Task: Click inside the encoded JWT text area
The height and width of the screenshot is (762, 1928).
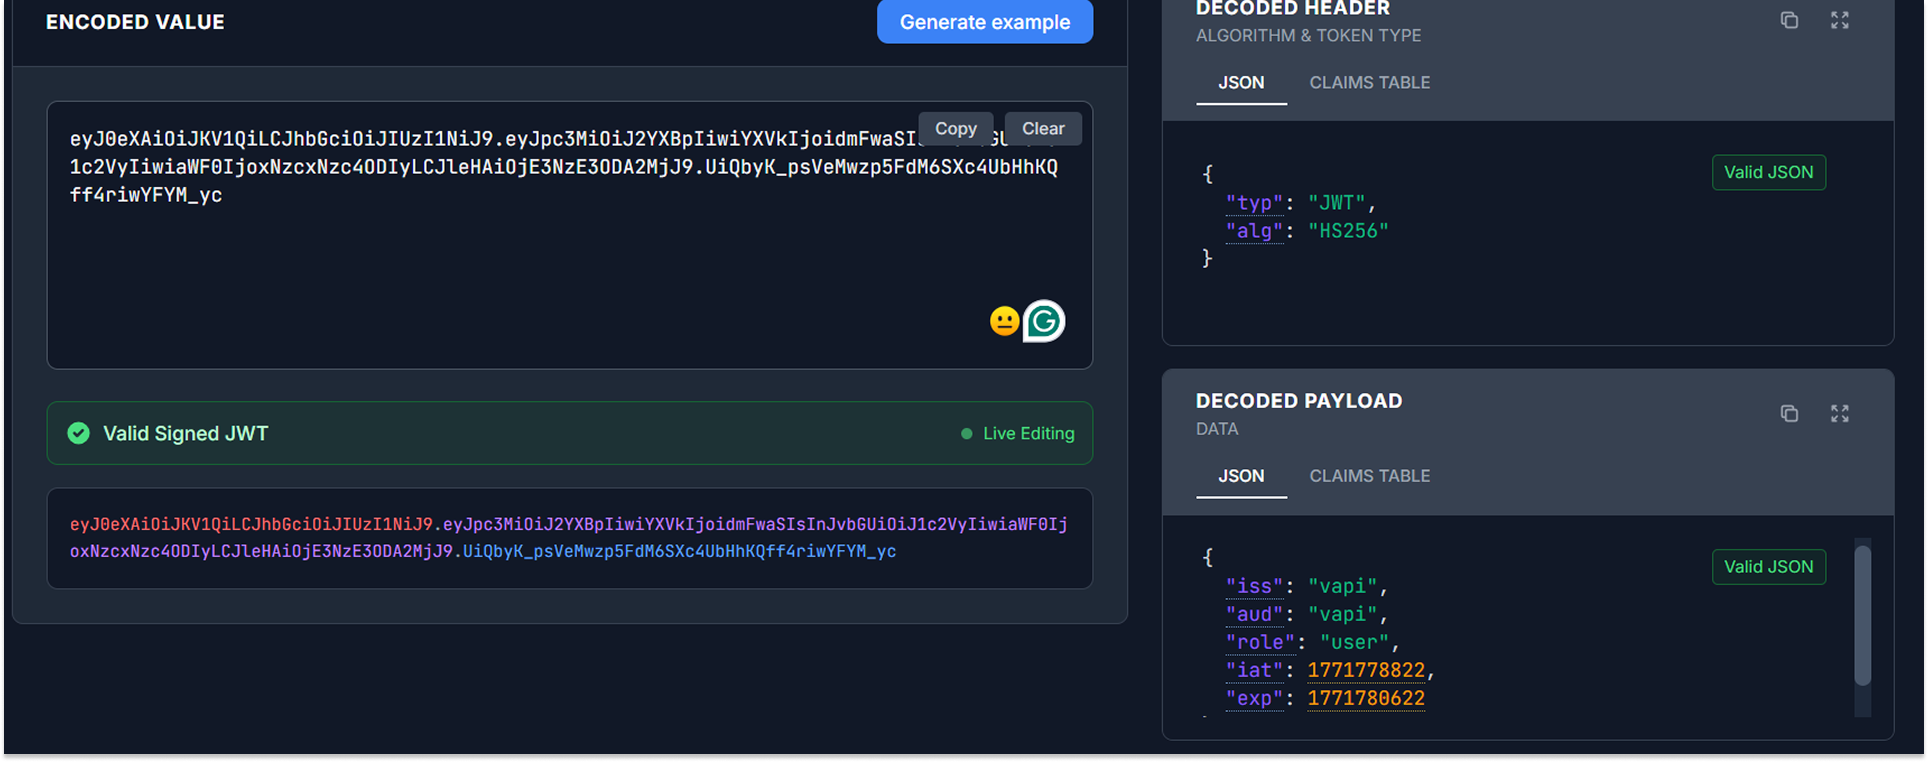Action: click(500, 270)
